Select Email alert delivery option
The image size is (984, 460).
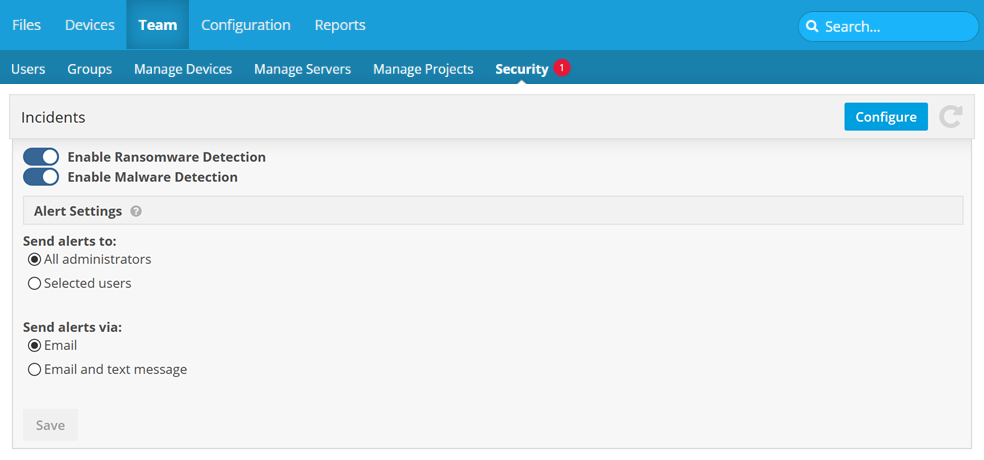35,346
